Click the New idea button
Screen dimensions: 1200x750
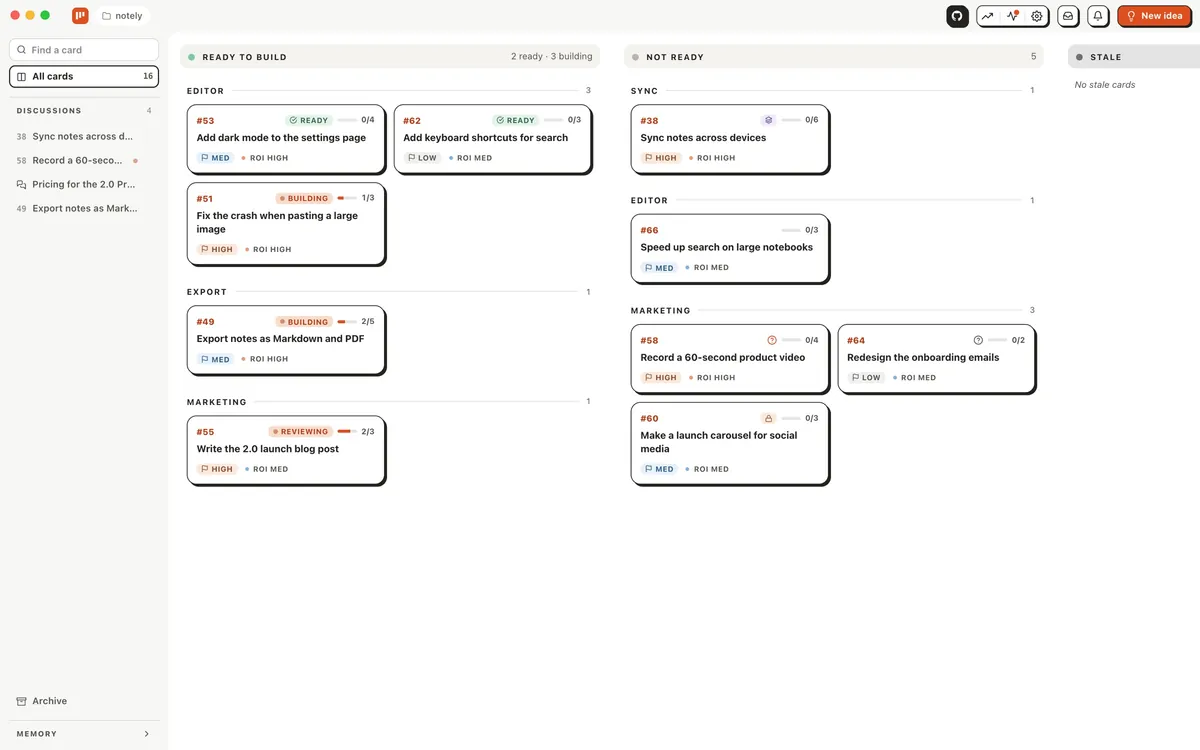1154,16
